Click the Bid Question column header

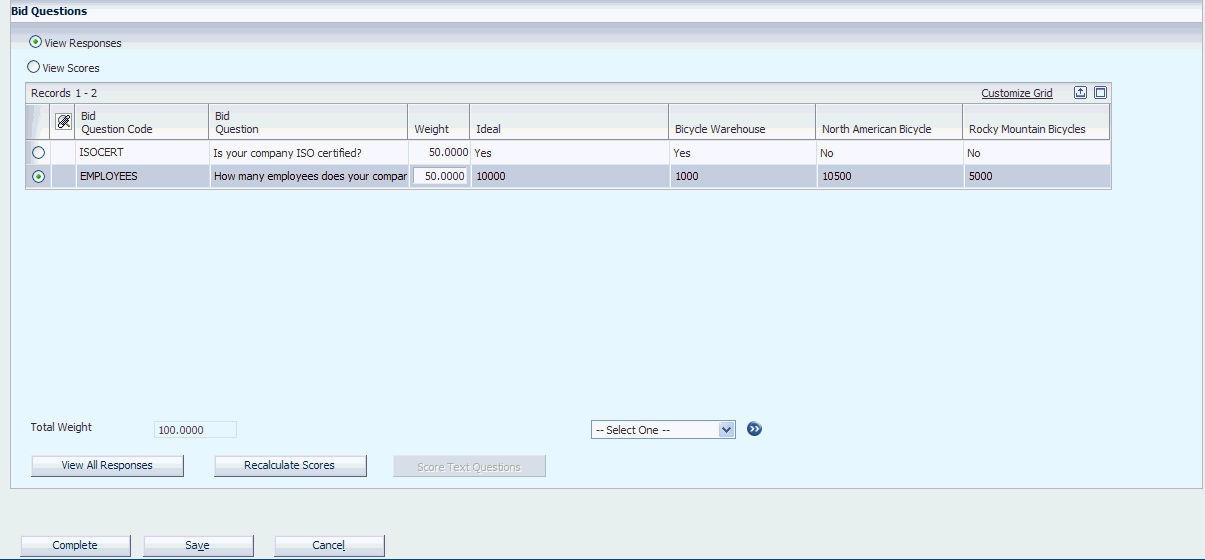click(308, 122)
